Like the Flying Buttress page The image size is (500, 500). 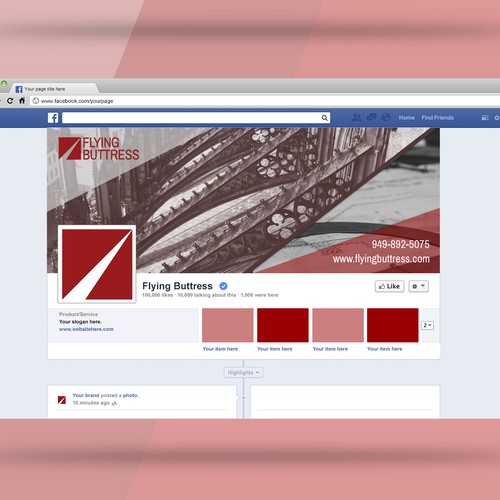pos(389,286)
